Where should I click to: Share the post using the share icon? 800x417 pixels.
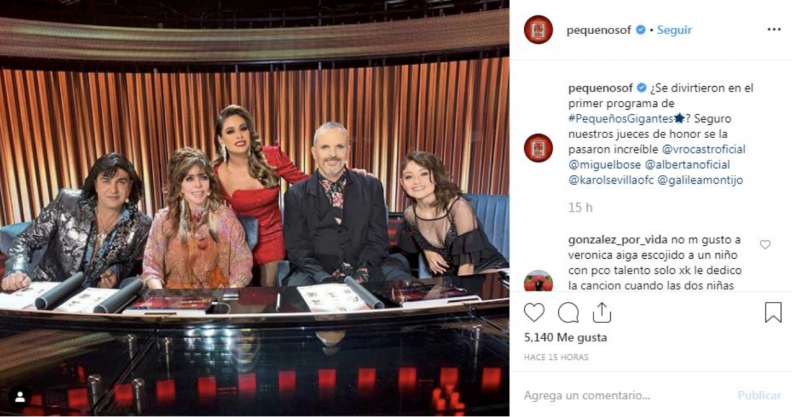pyautogui.click(x=602, y=312)
